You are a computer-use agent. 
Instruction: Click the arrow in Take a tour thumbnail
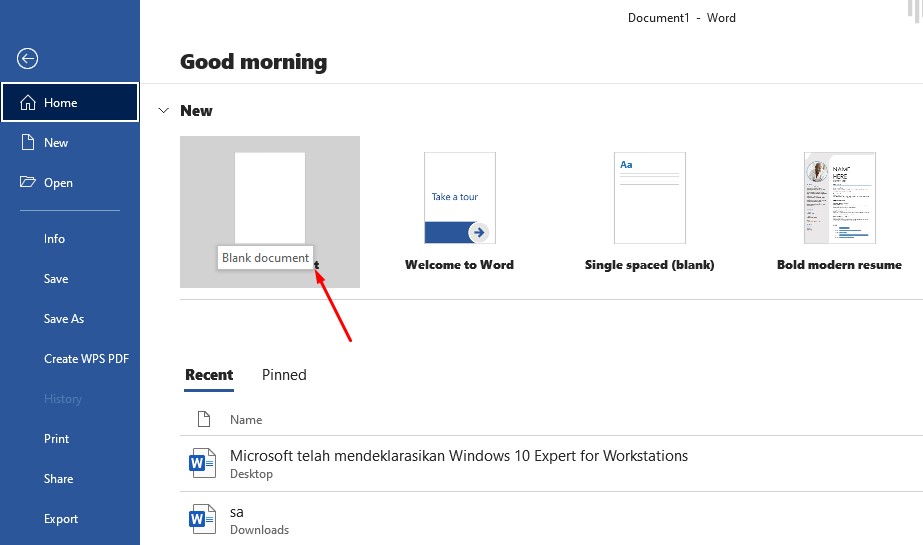479,232
